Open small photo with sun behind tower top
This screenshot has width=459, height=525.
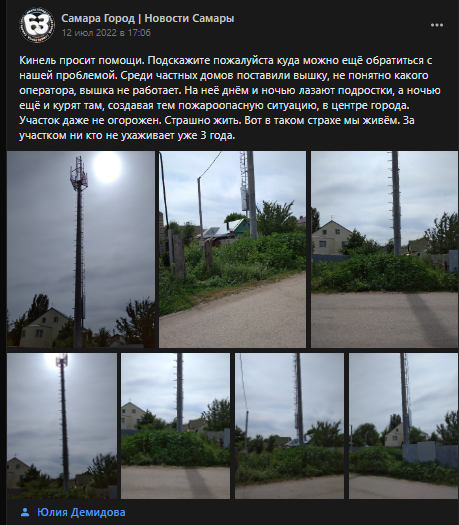[62, 426]
